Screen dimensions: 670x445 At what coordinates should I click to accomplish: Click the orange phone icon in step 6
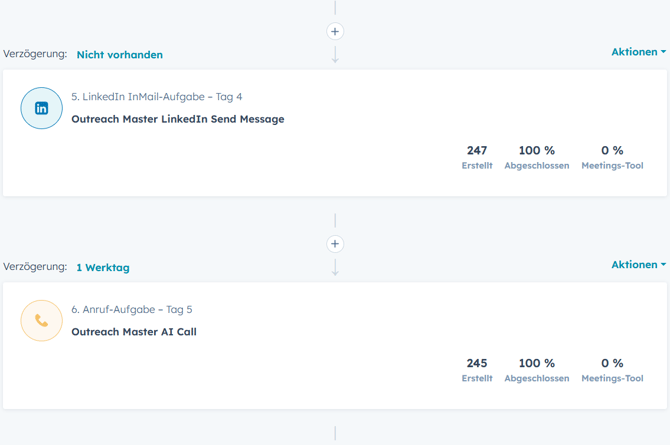pos(42,321)
